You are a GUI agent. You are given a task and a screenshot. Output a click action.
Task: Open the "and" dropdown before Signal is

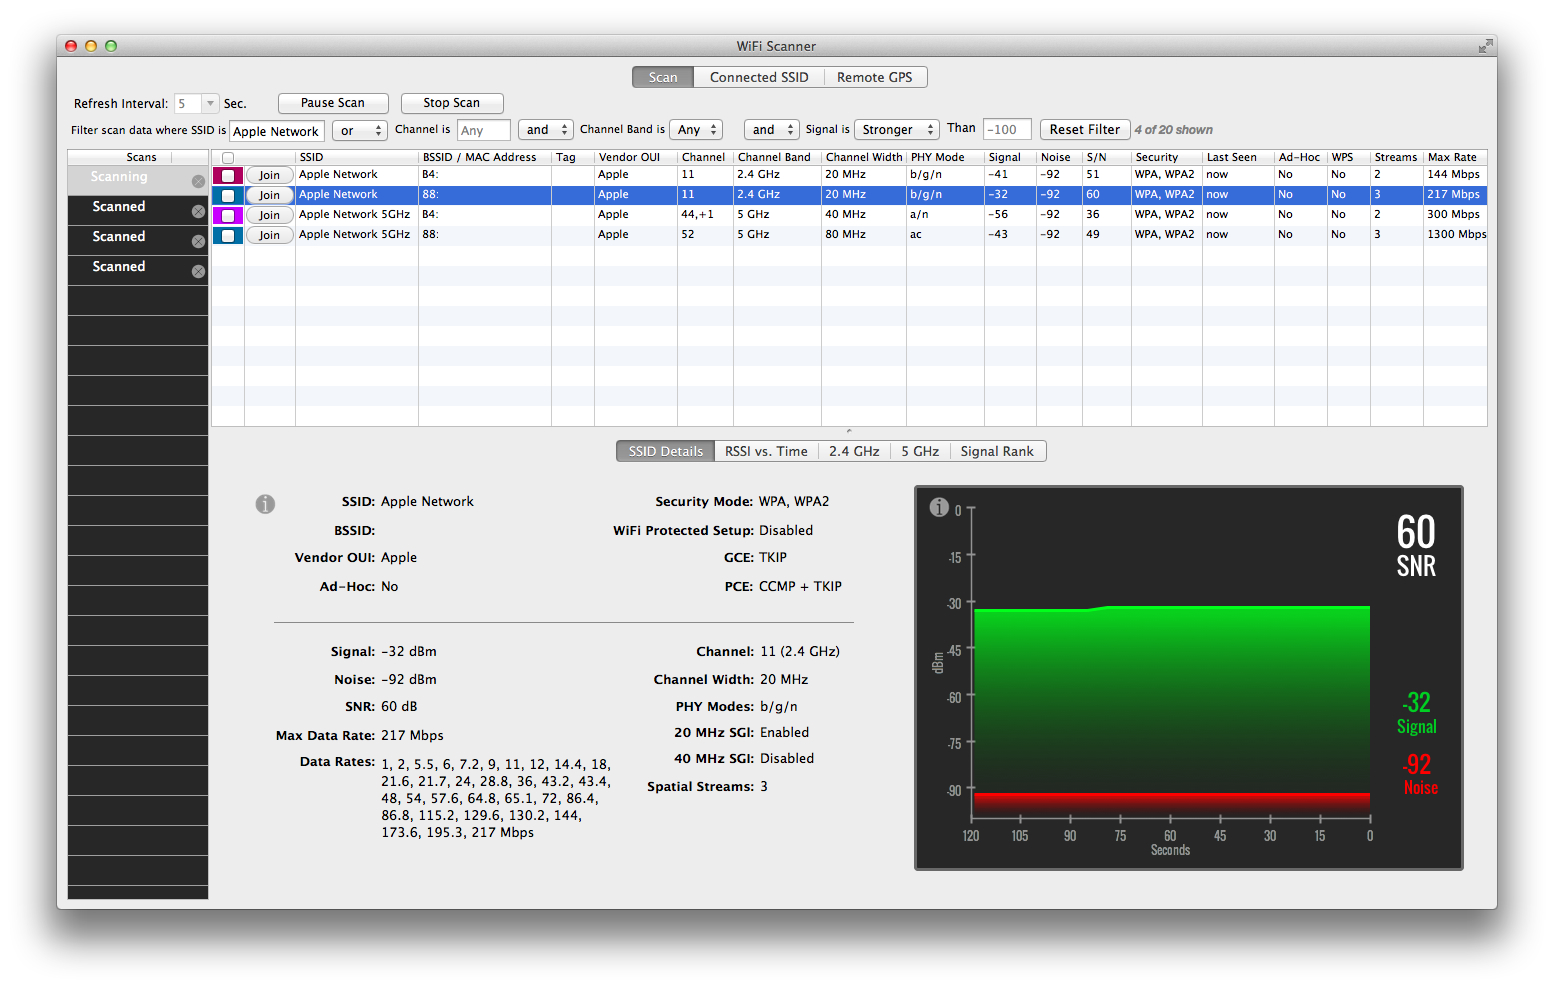pyautogui.click(x=771, y=130)
